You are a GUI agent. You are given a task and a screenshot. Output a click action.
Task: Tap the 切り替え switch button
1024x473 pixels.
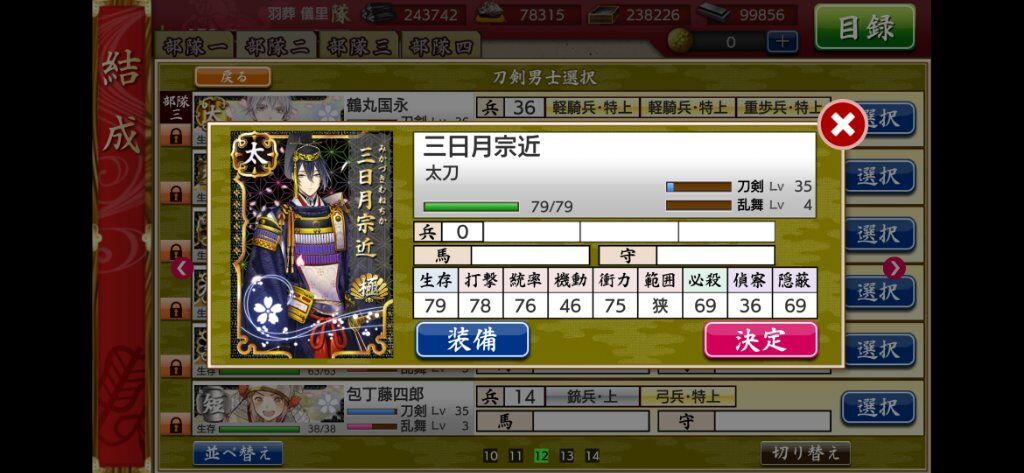(x=806, y=453)
